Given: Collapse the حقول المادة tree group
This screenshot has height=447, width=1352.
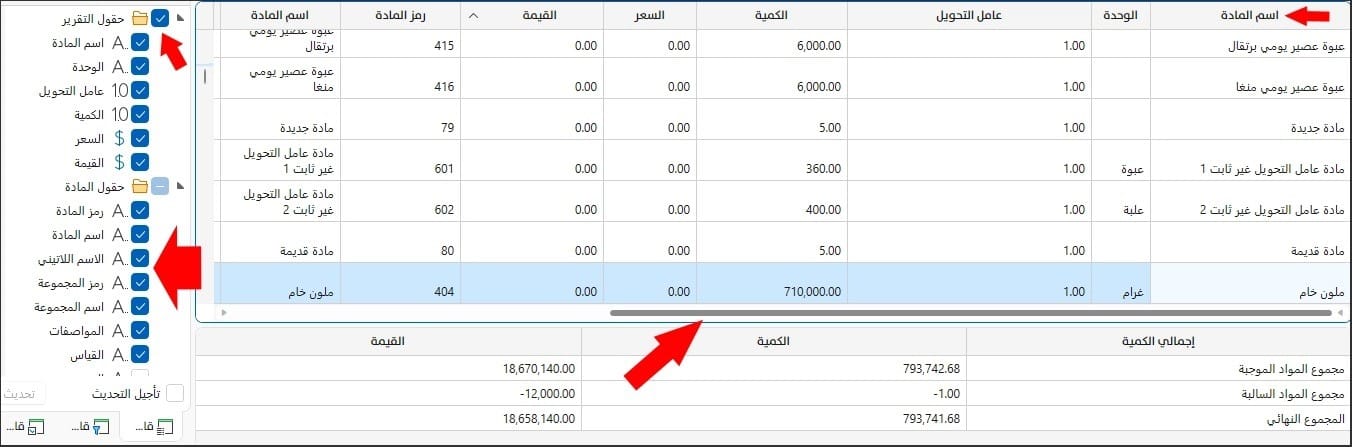Looking at the screenshot, I should point(180,186).
